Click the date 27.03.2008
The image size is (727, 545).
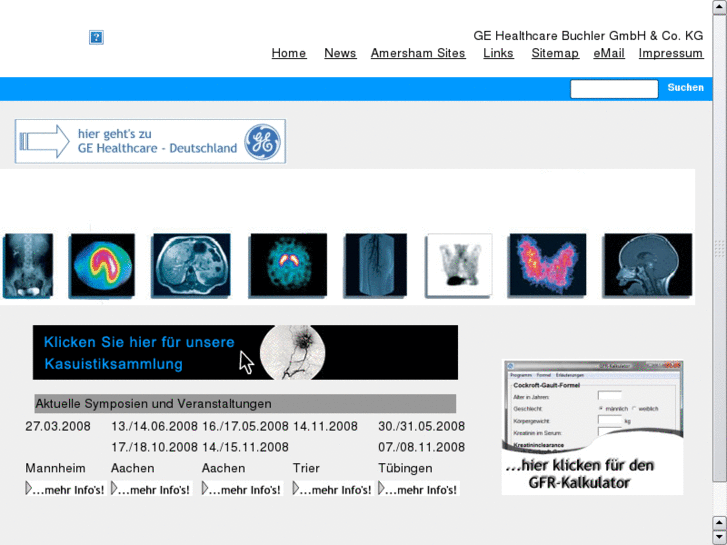coord(58,426)
